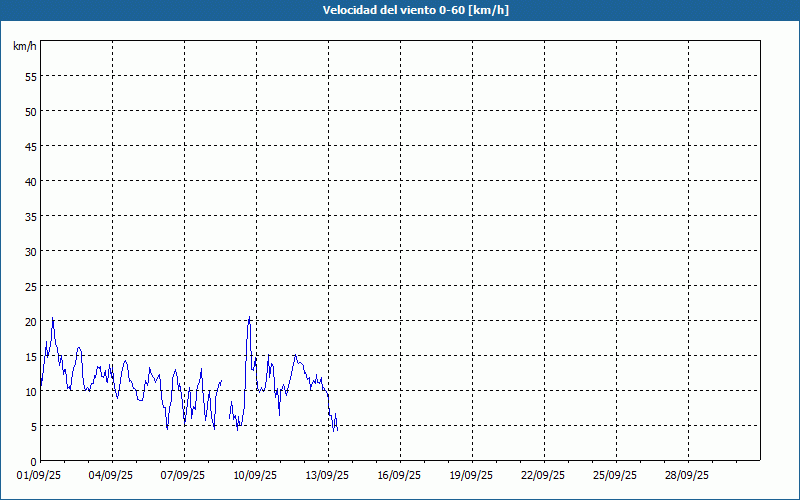This screenshot has width=800, height=500.
Task: Click the y-axis value 0
Action: [34, 462]
